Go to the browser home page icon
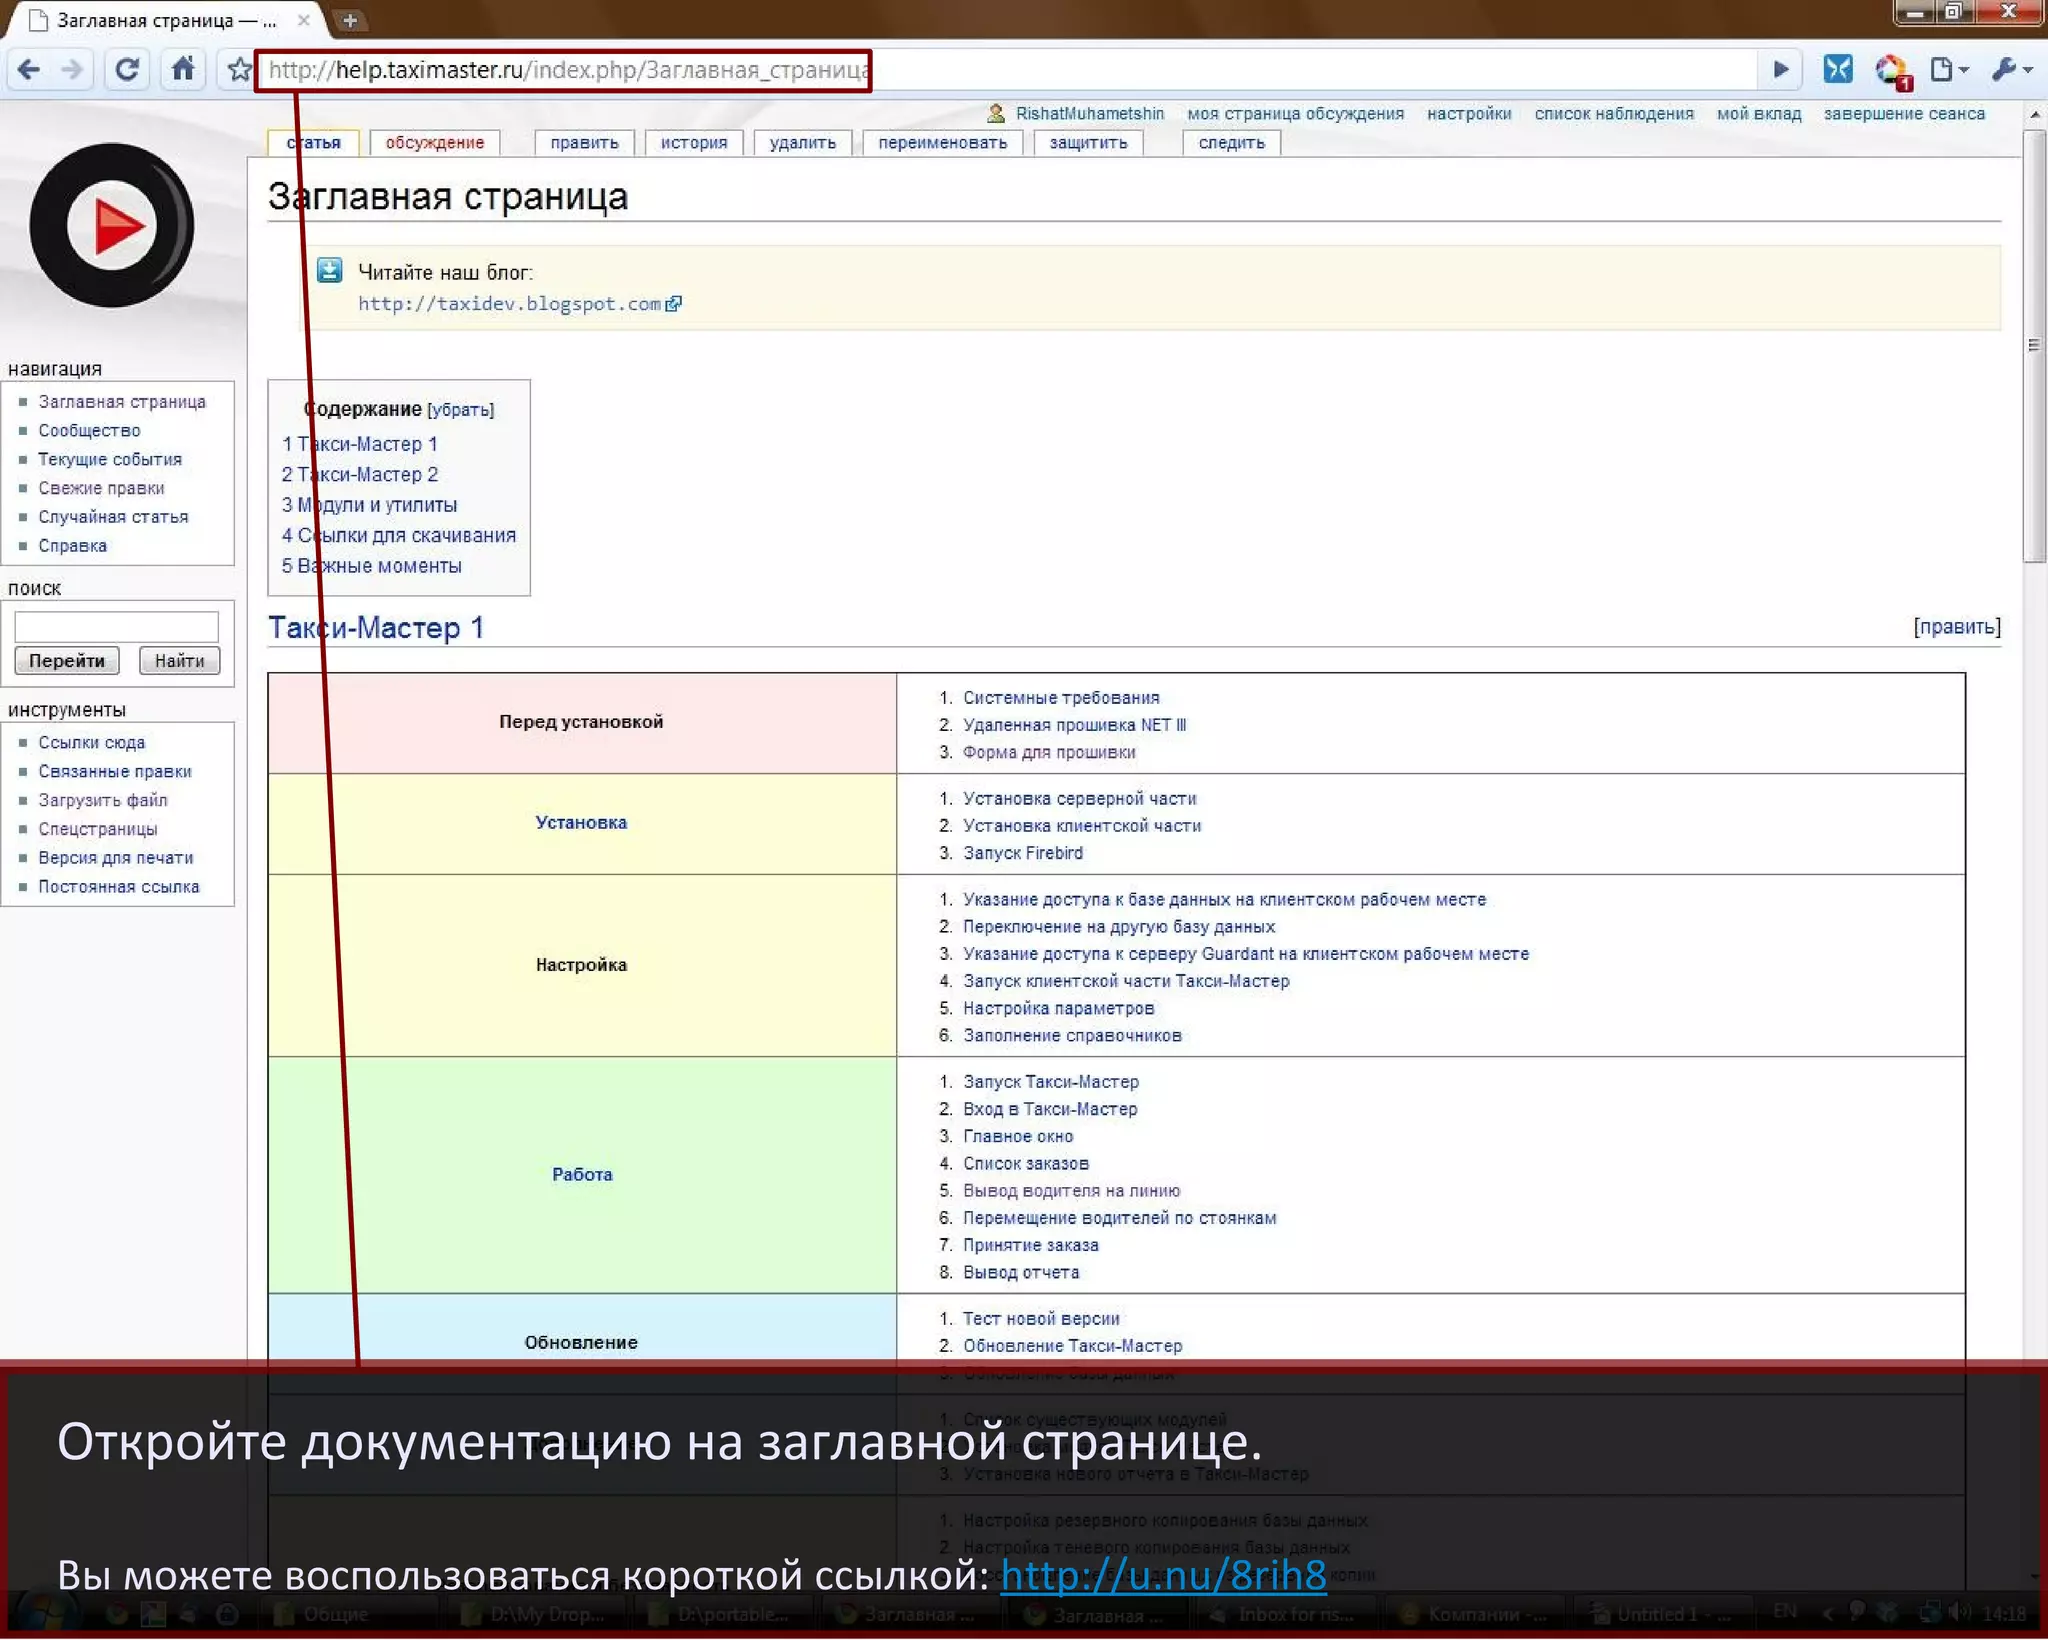 tap(183, 70)
